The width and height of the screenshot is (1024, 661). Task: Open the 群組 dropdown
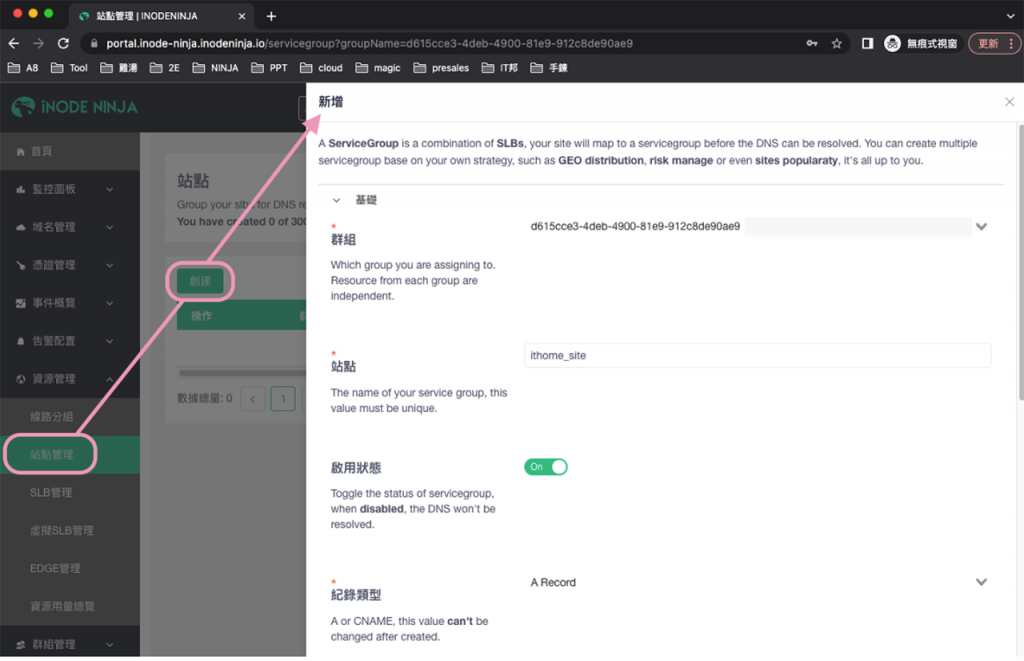coord(758,227)
